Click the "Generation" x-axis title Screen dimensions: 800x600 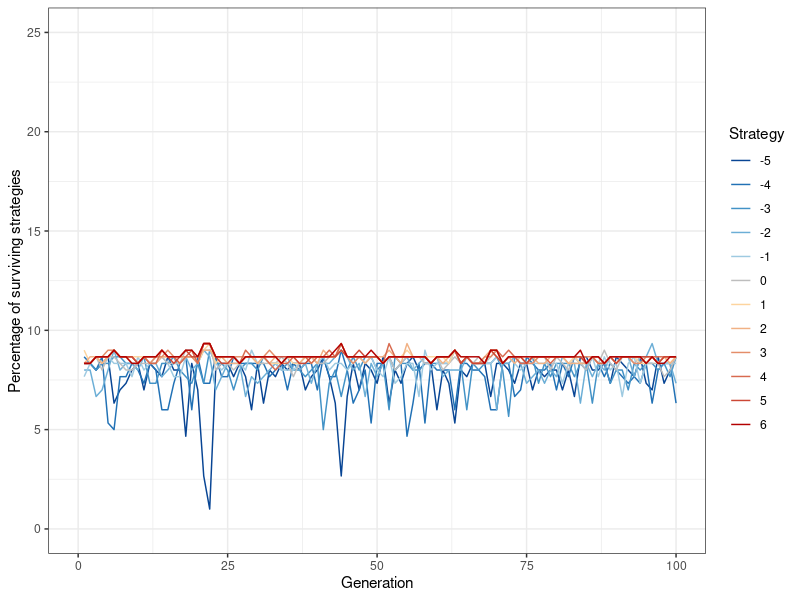tap(377, 583)
